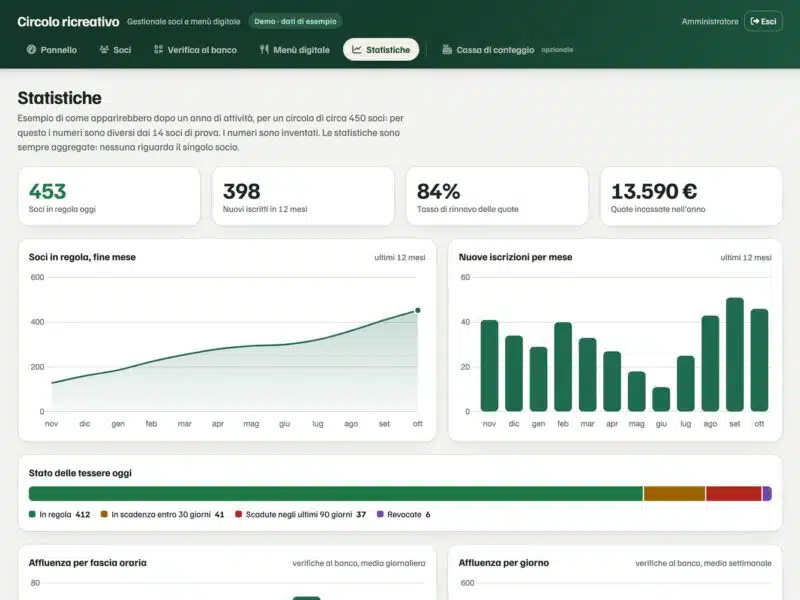Click the set bar in Nuove iscrizioni chart

(x=735, y=355)
